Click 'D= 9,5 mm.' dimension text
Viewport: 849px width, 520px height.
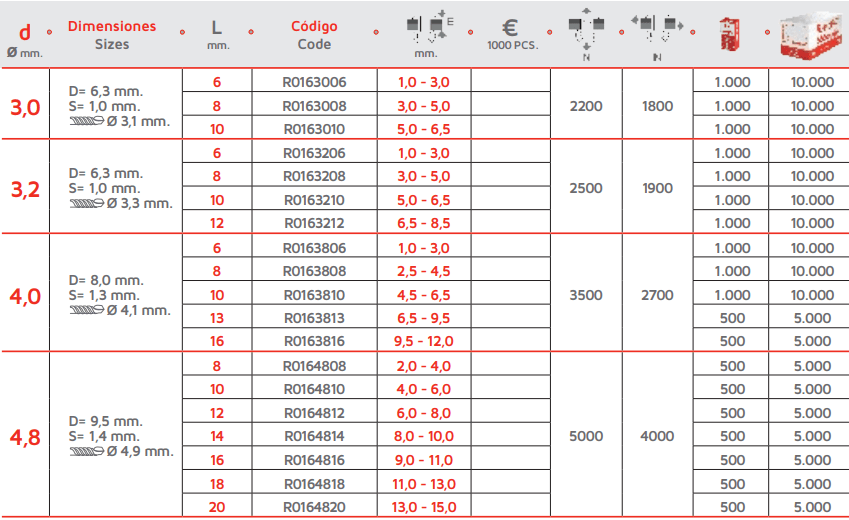point(106,421)
